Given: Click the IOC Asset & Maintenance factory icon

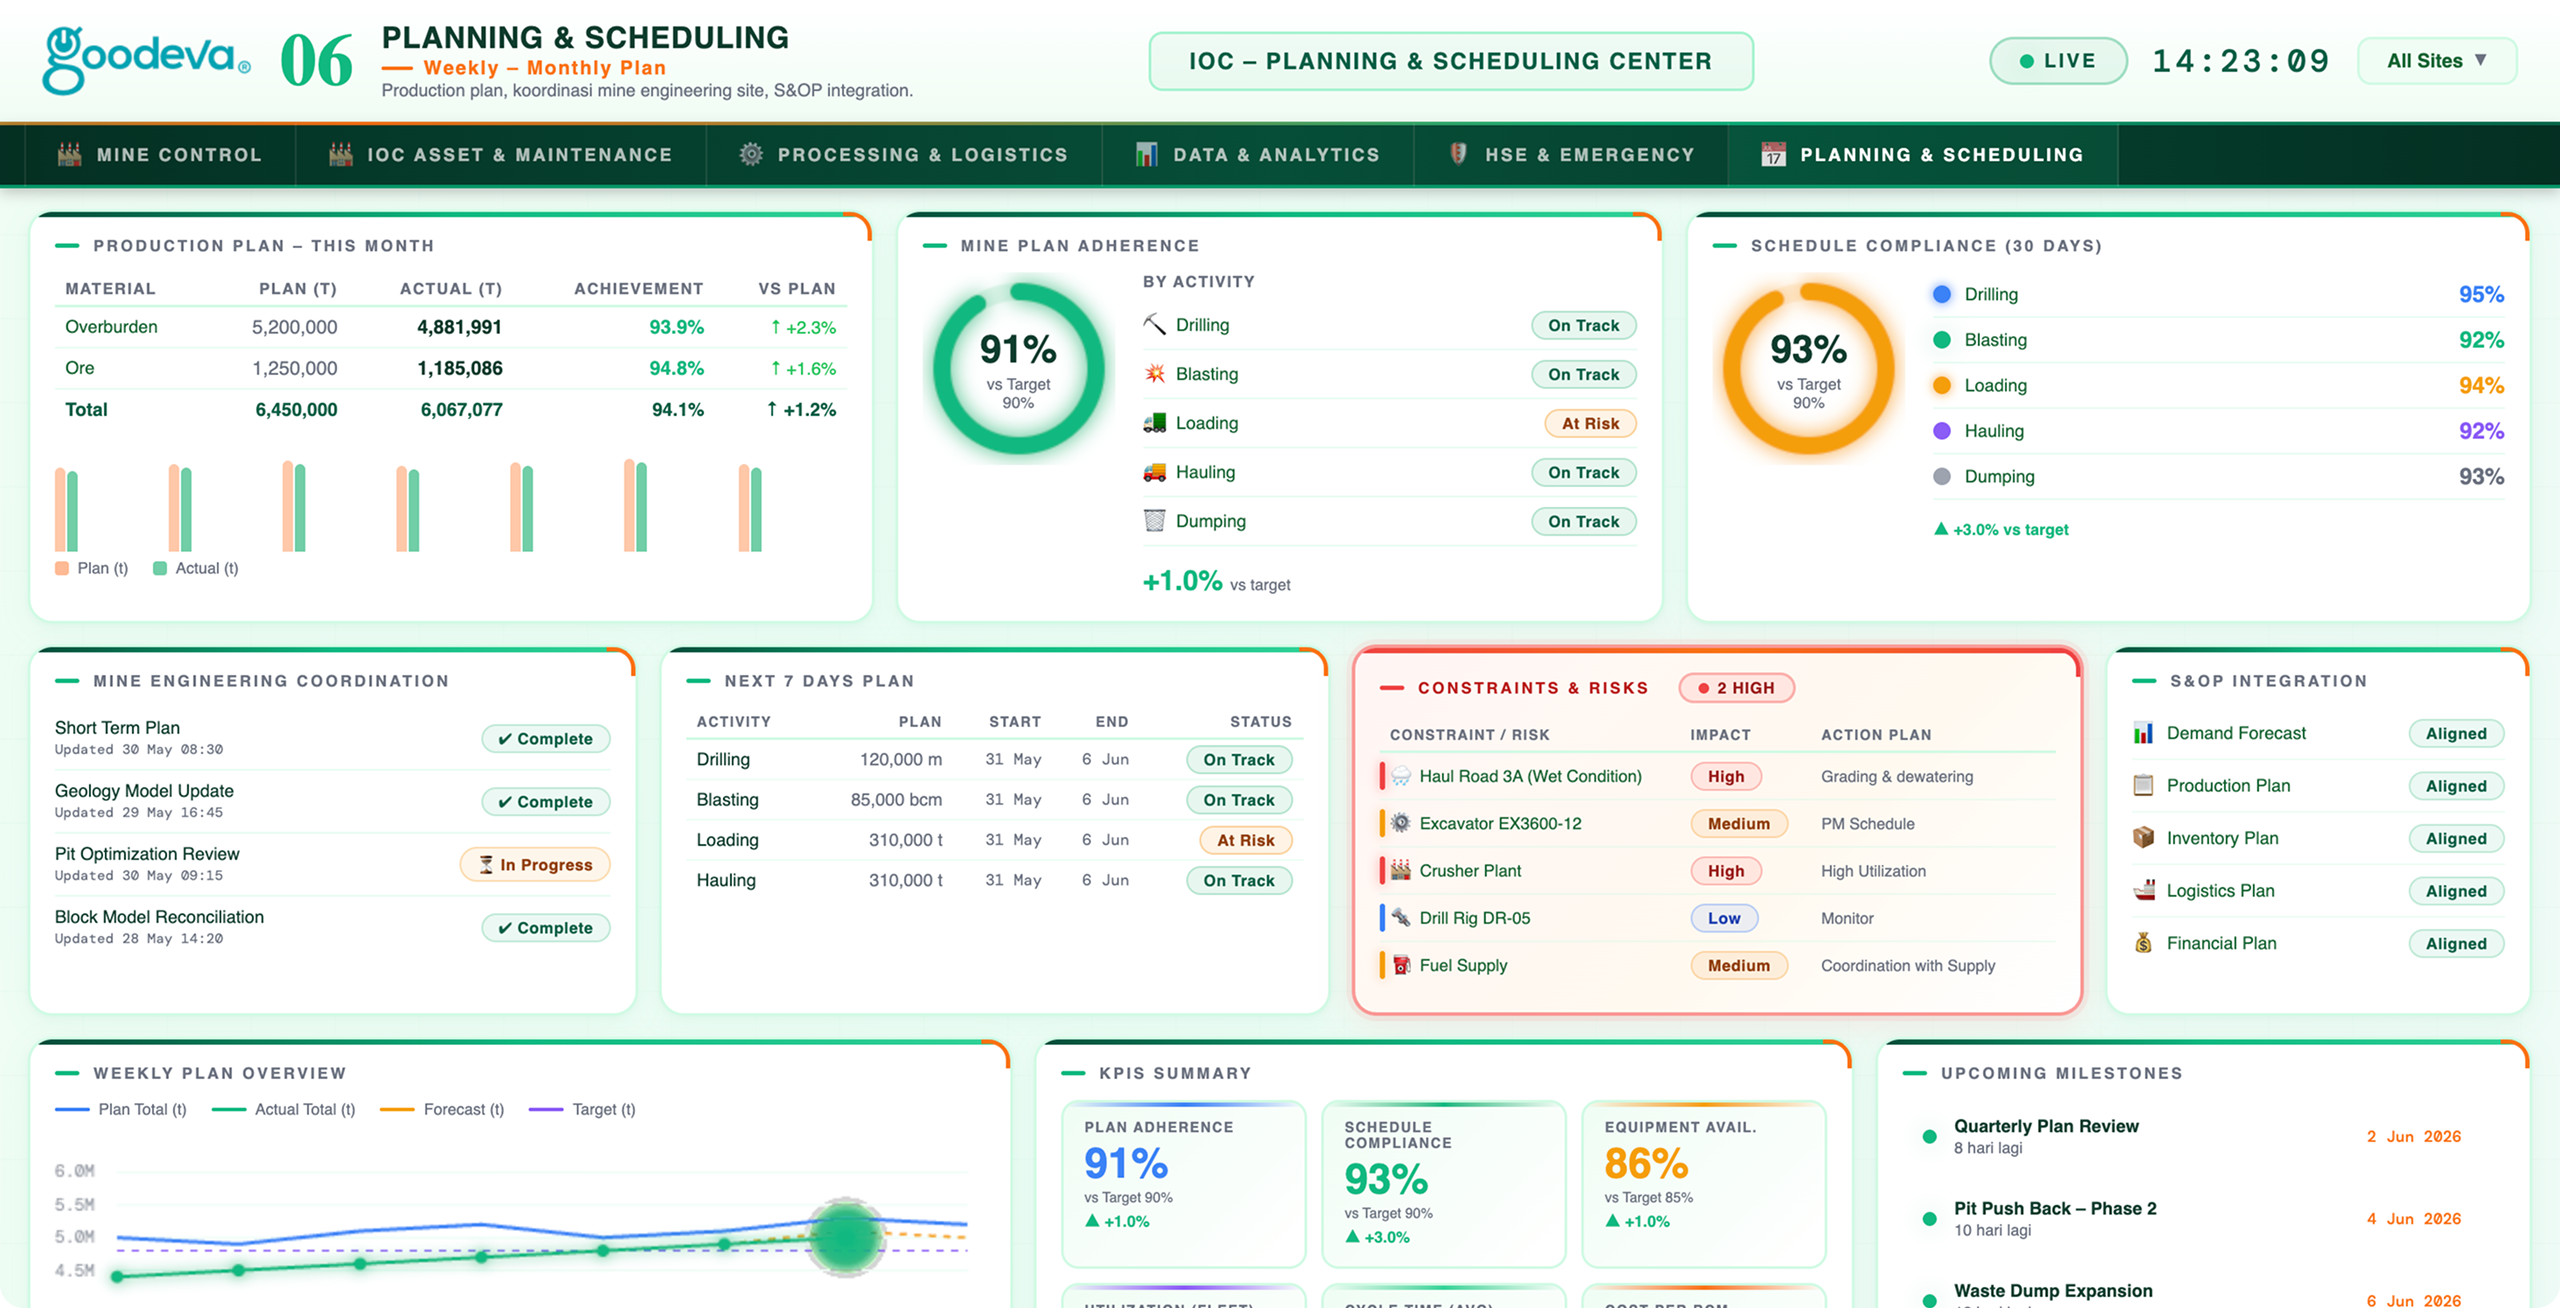Looking at the screenshot, I should [341, 154].
